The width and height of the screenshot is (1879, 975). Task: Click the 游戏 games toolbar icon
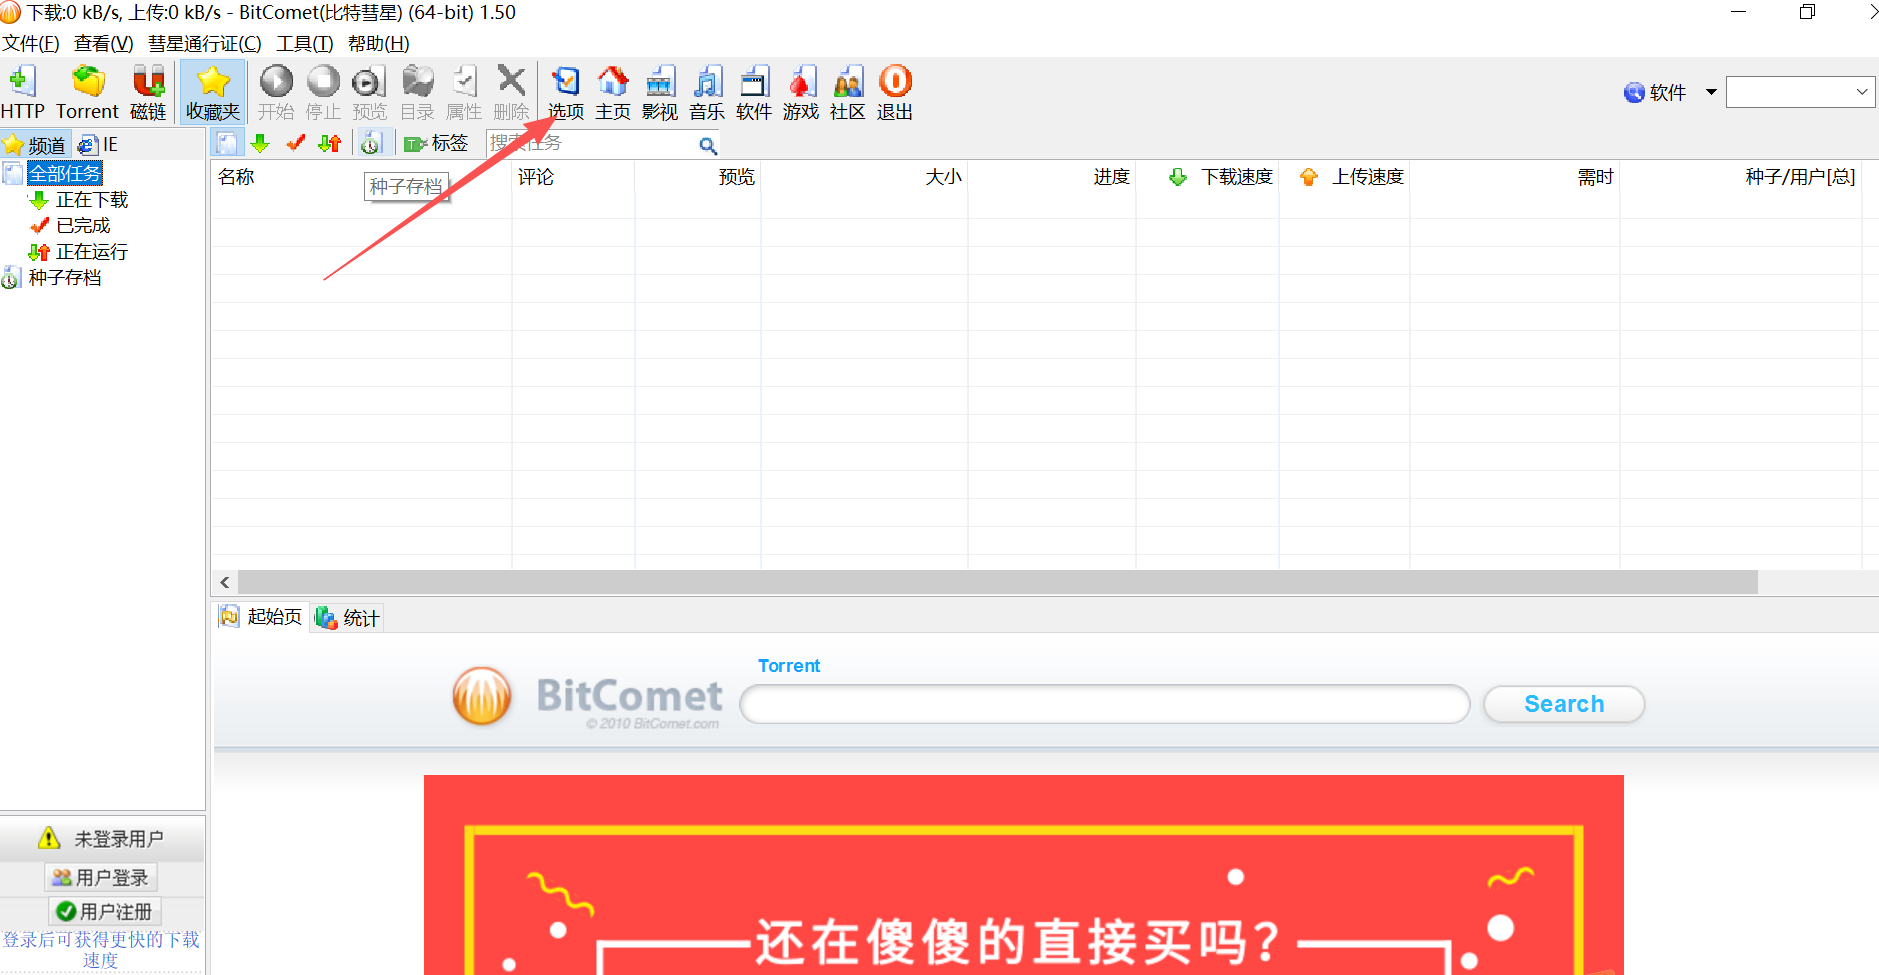[800, 93]
